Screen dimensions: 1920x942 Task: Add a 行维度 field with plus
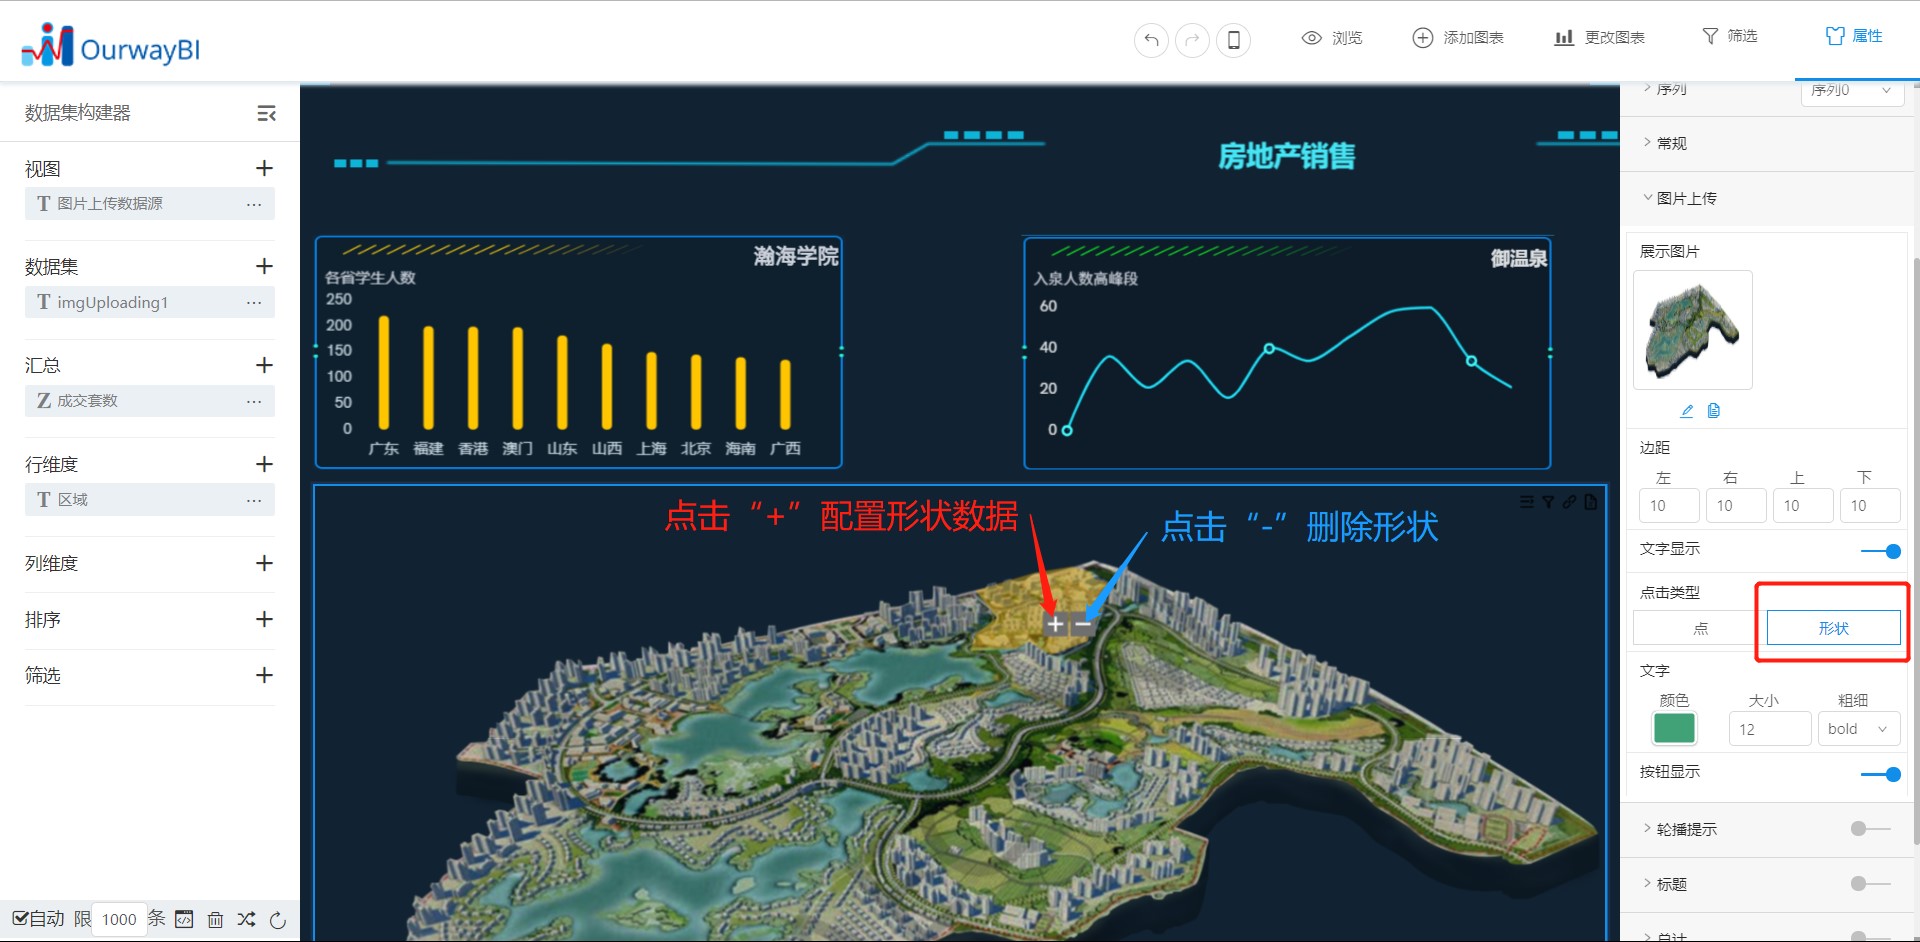(x=264, y=464)
